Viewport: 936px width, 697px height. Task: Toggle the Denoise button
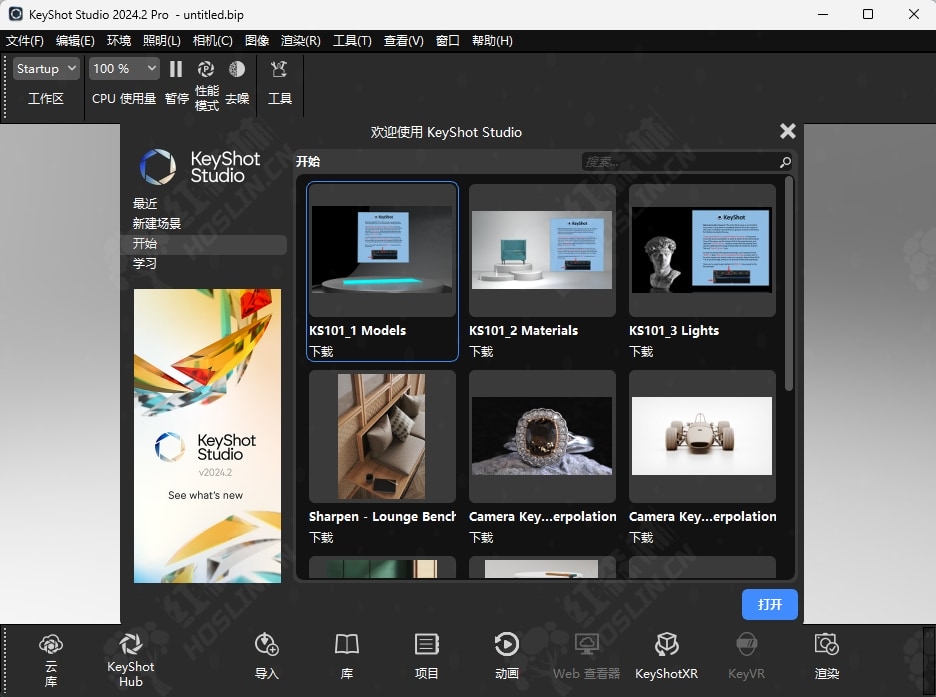(x=237, y=70)
